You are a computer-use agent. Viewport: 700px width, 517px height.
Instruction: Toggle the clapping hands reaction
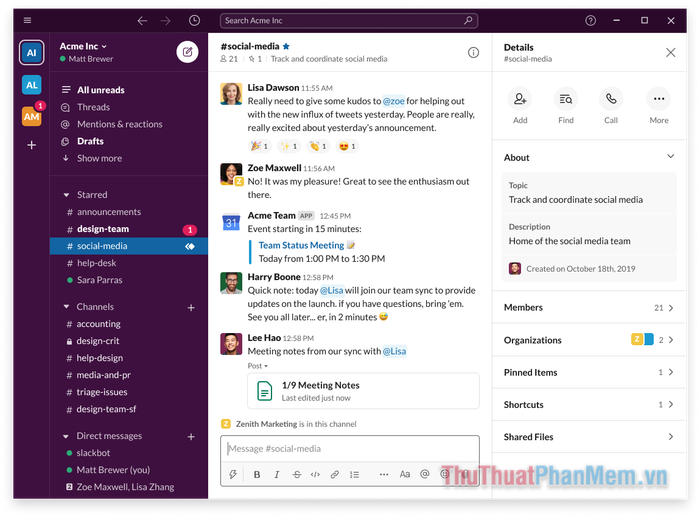click(318, 146)
